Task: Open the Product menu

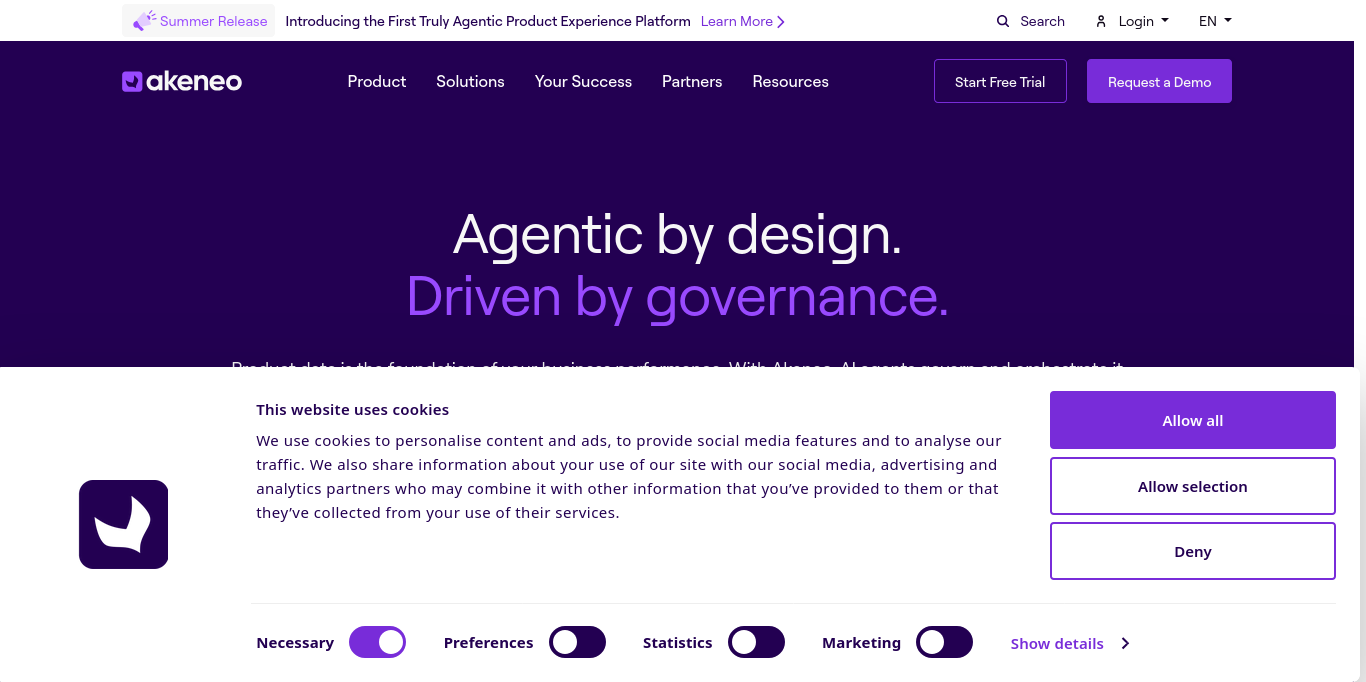Action: click(x=377, y=82)
